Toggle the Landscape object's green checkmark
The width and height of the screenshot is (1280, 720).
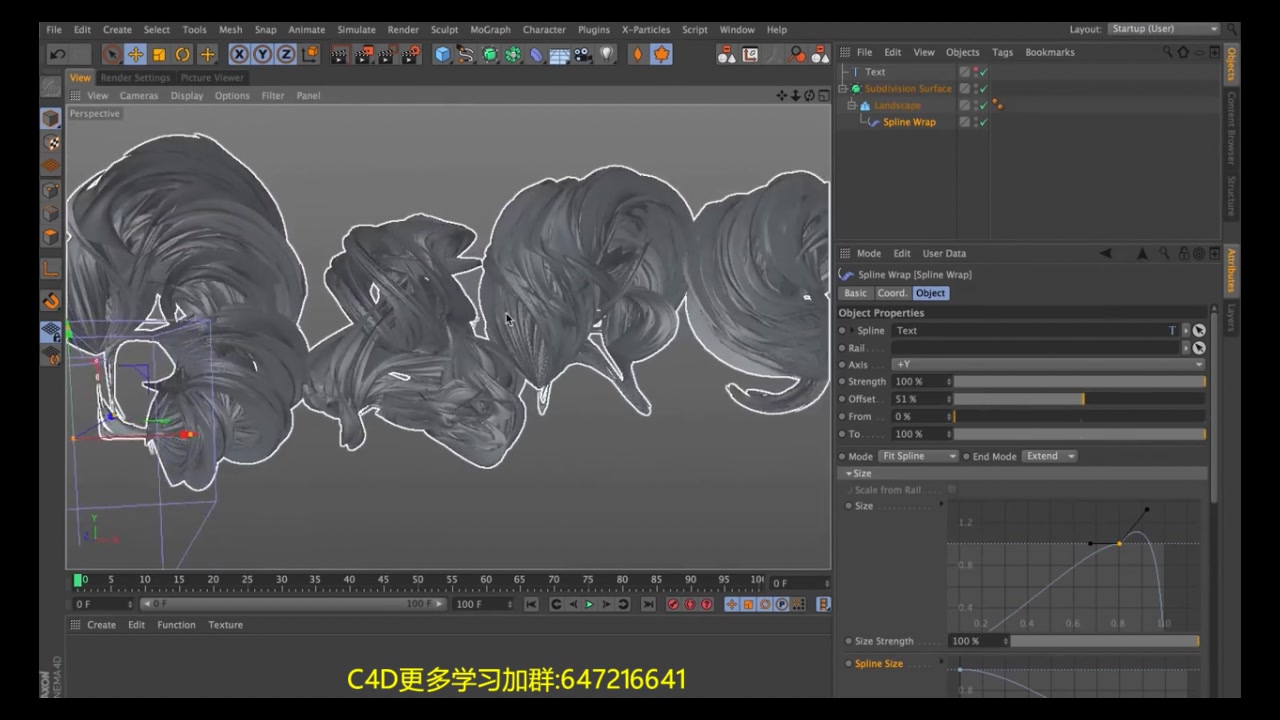coord(984,105)
